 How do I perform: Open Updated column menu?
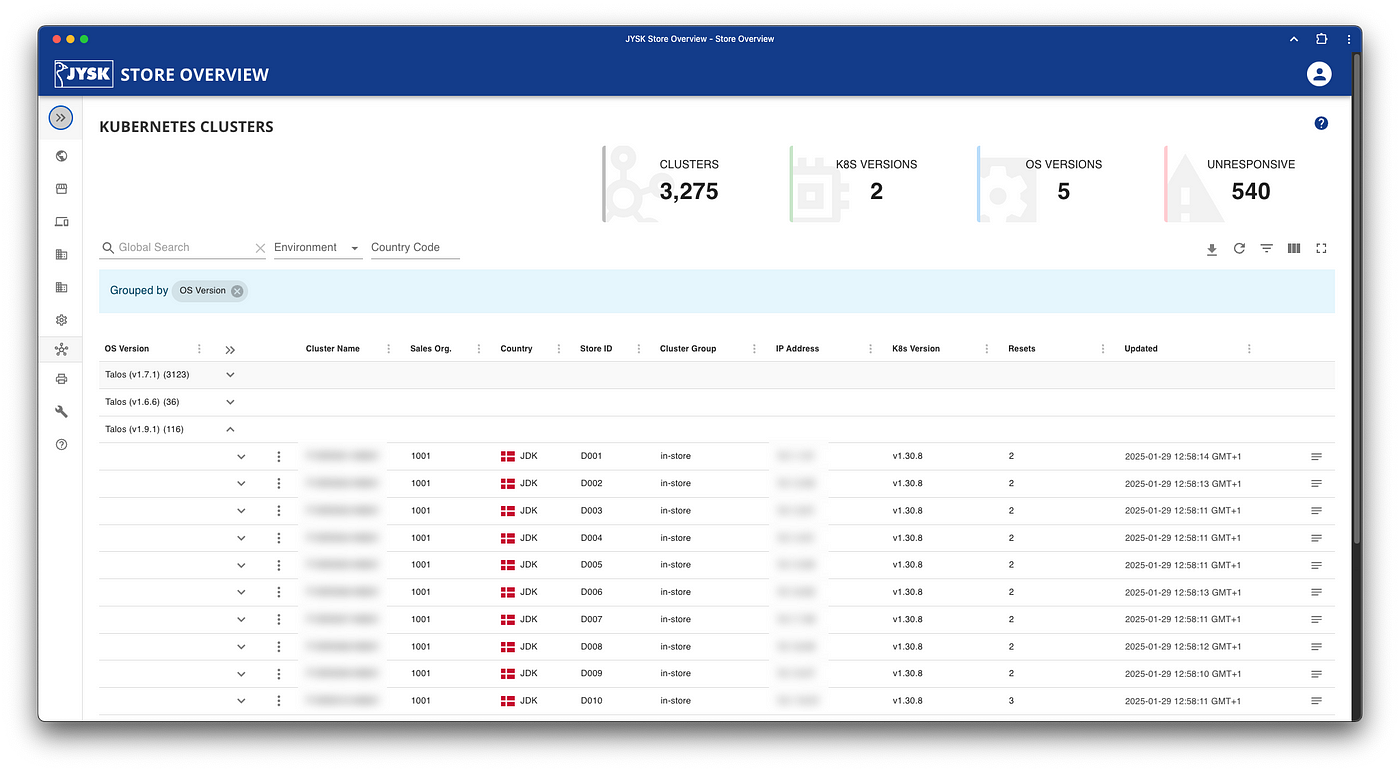point(1249,349)
